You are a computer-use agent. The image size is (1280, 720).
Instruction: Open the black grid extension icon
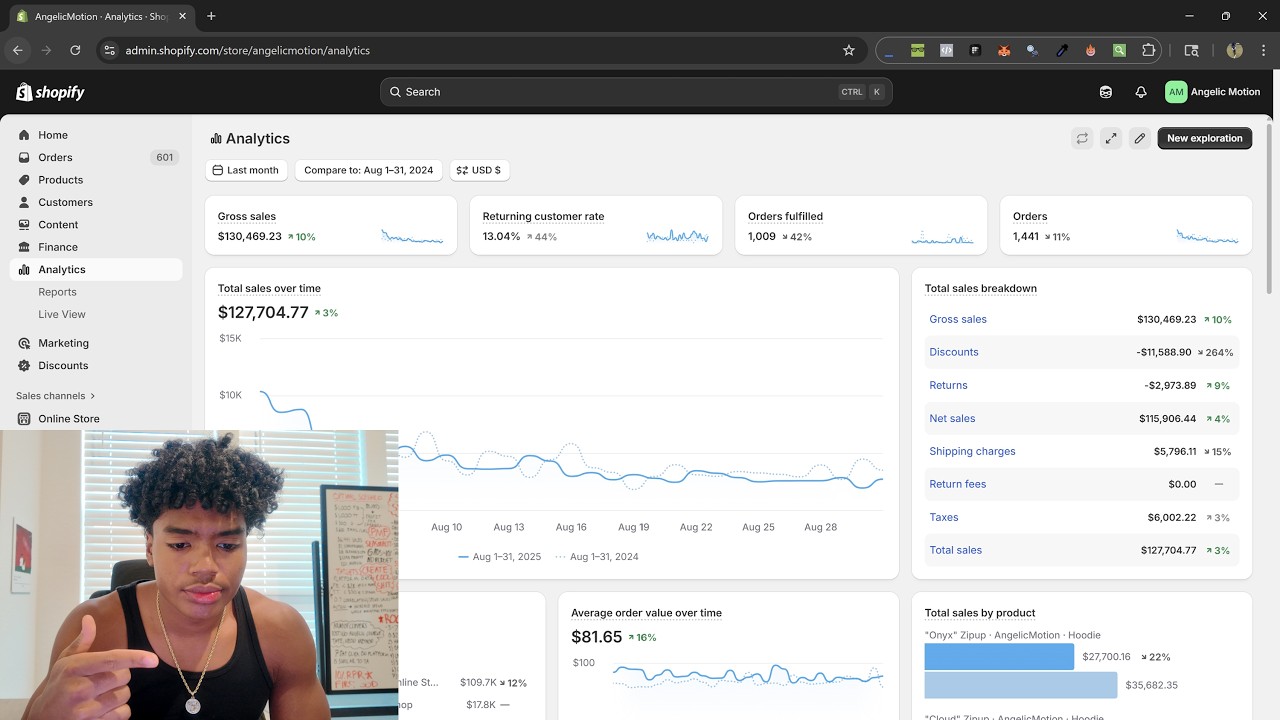pos(975,50)
